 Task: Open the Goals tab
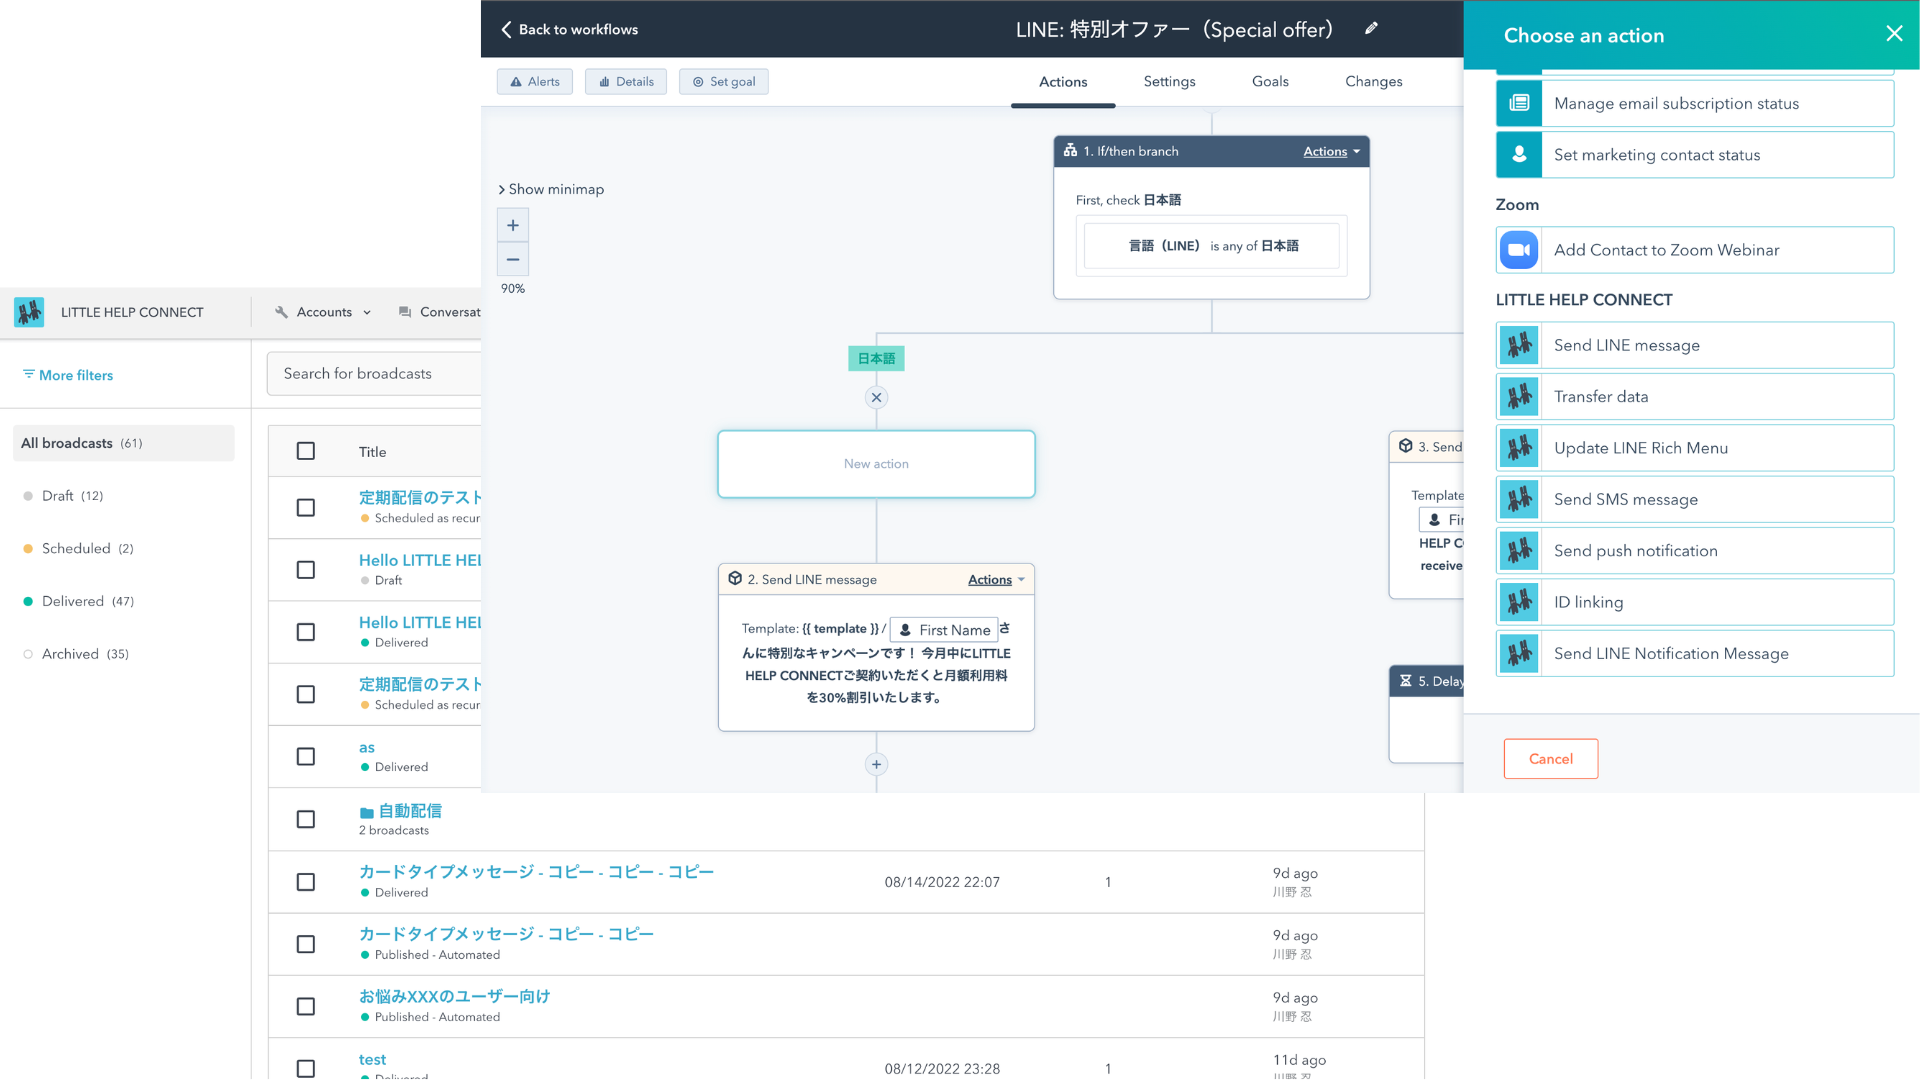pos(1270,81)
